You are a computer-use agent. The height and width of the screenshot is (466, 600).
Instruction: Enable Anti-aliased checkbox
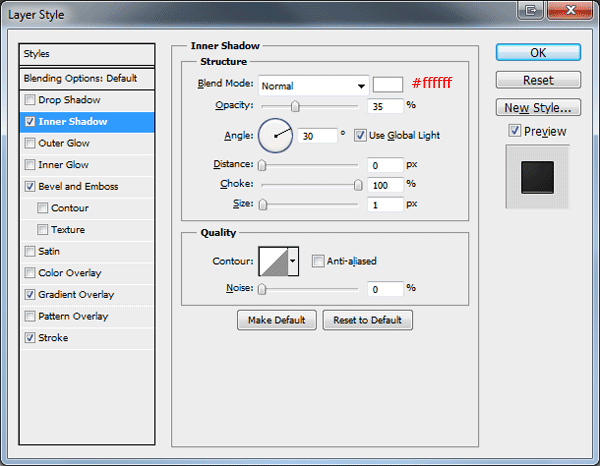pyautogui.click(x=318, y=261)
